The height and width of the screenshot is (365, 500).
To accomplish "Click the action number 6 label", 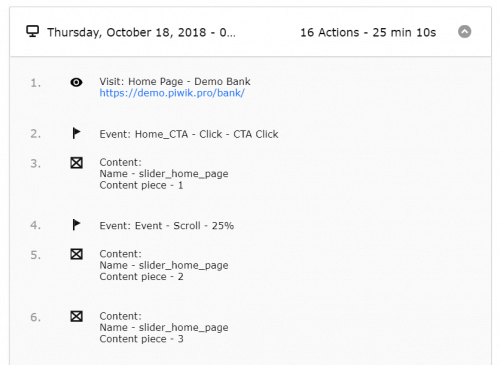I will click(x=36, y=317).
